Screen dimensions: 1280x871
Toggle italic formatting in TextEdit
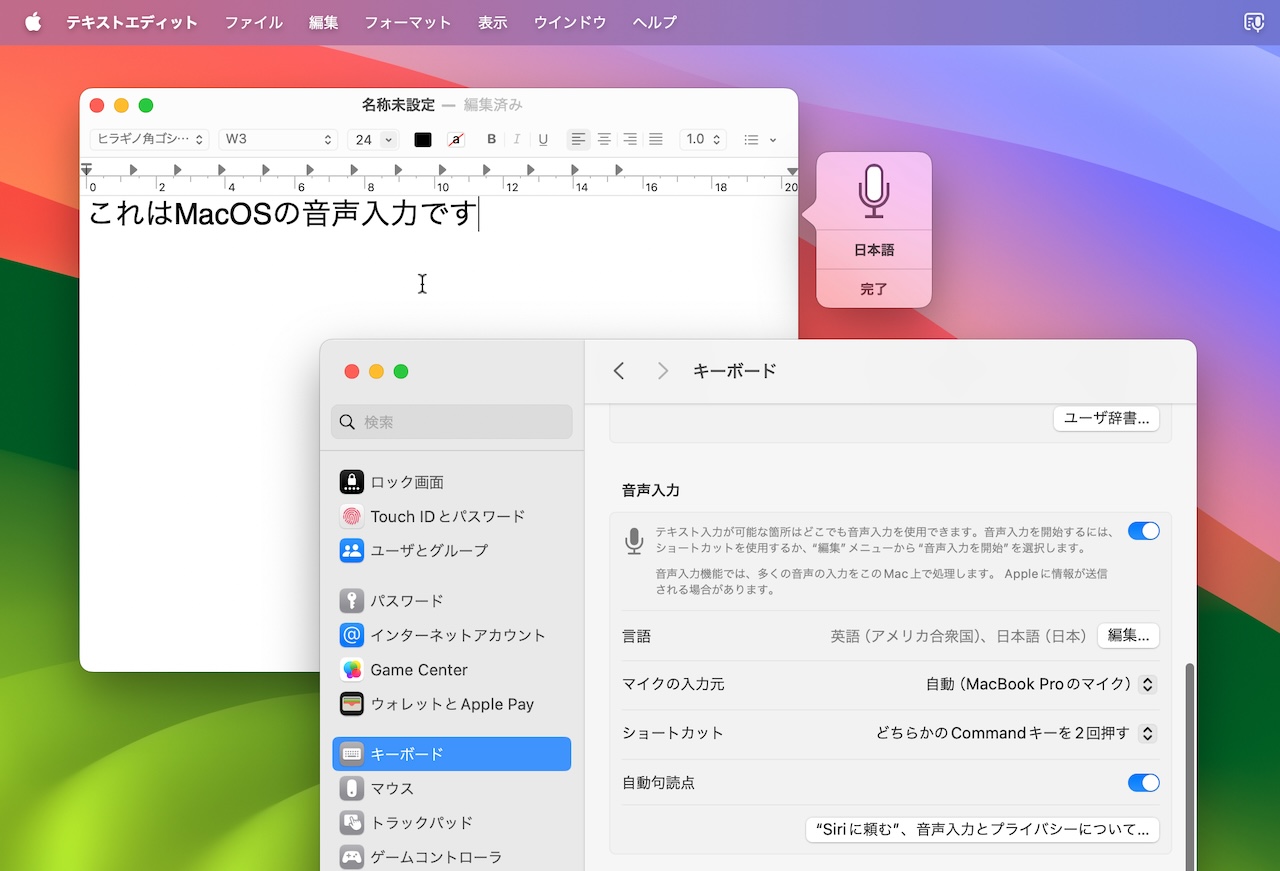click(517, 140)
